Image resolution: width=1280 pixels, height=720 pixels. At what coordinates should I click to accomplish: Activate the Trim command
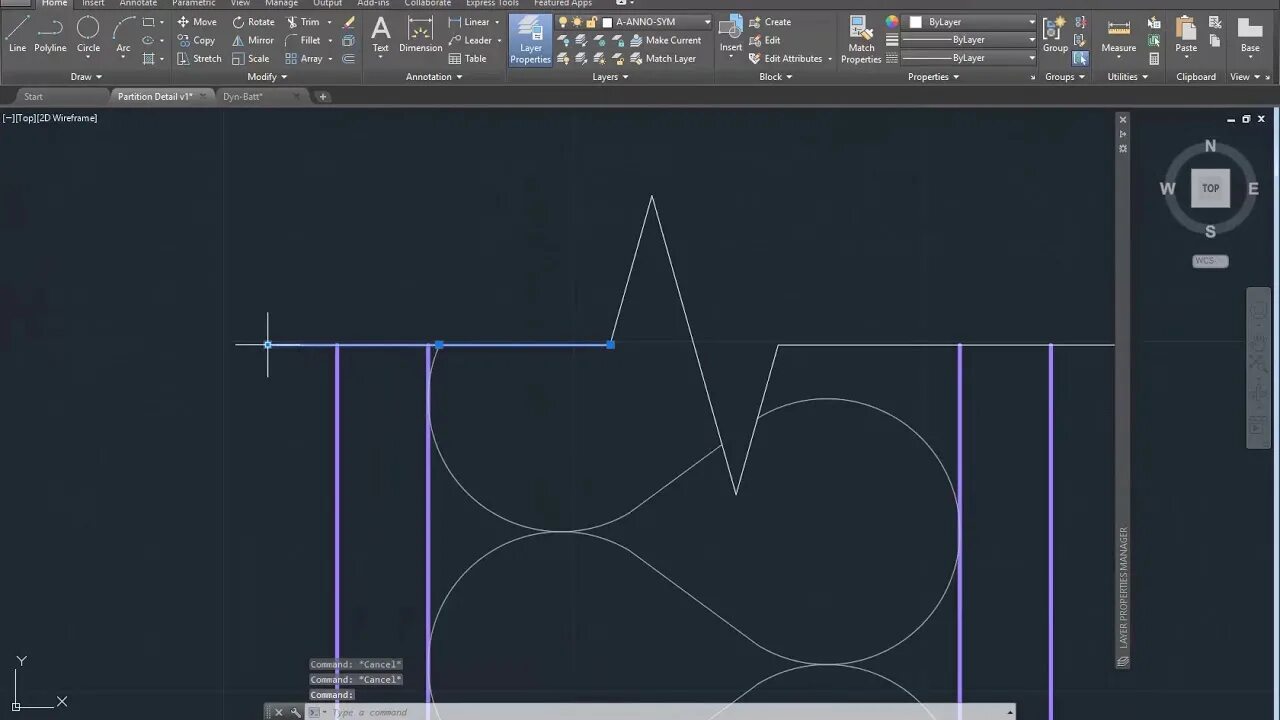click(x=303, y=22)
